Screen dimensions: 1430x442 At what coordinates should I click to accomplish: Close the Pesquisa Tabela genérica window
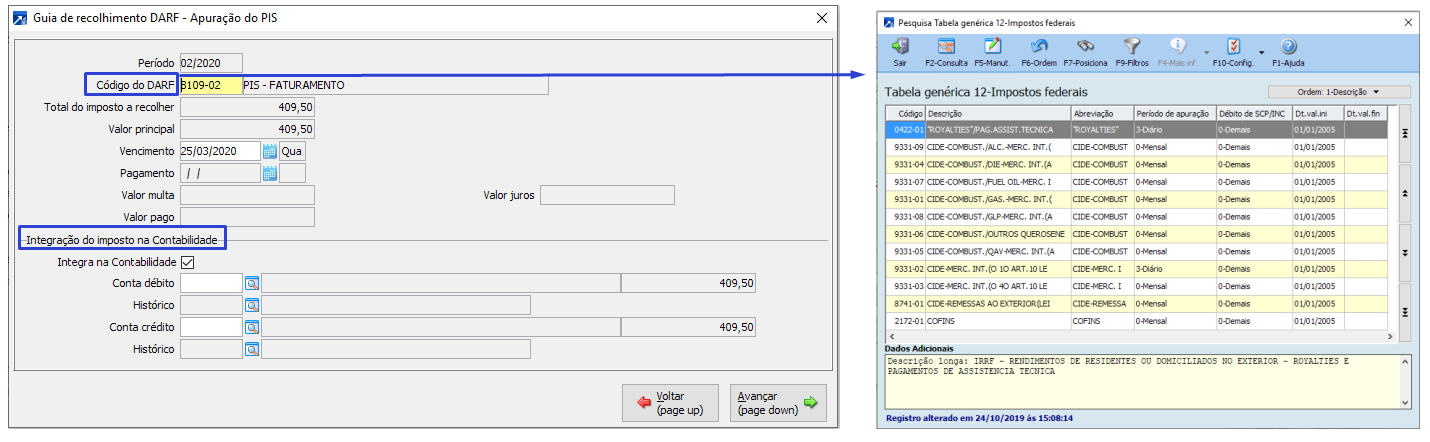pyautogui.click(x=1408, y=22)
